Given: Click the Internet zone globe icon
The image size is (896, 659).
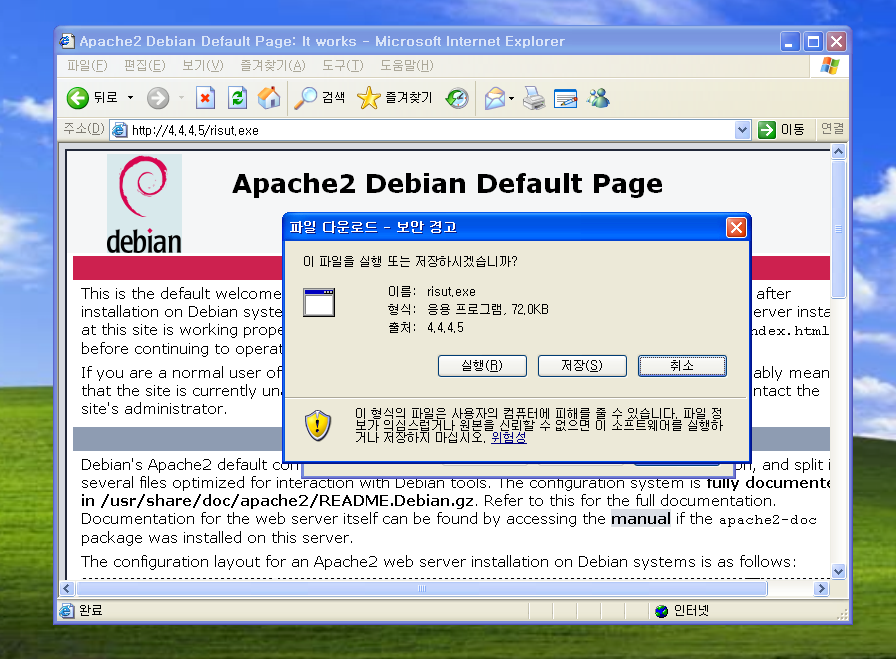Looking at the screenshot, I should click(x=661, y=611).
